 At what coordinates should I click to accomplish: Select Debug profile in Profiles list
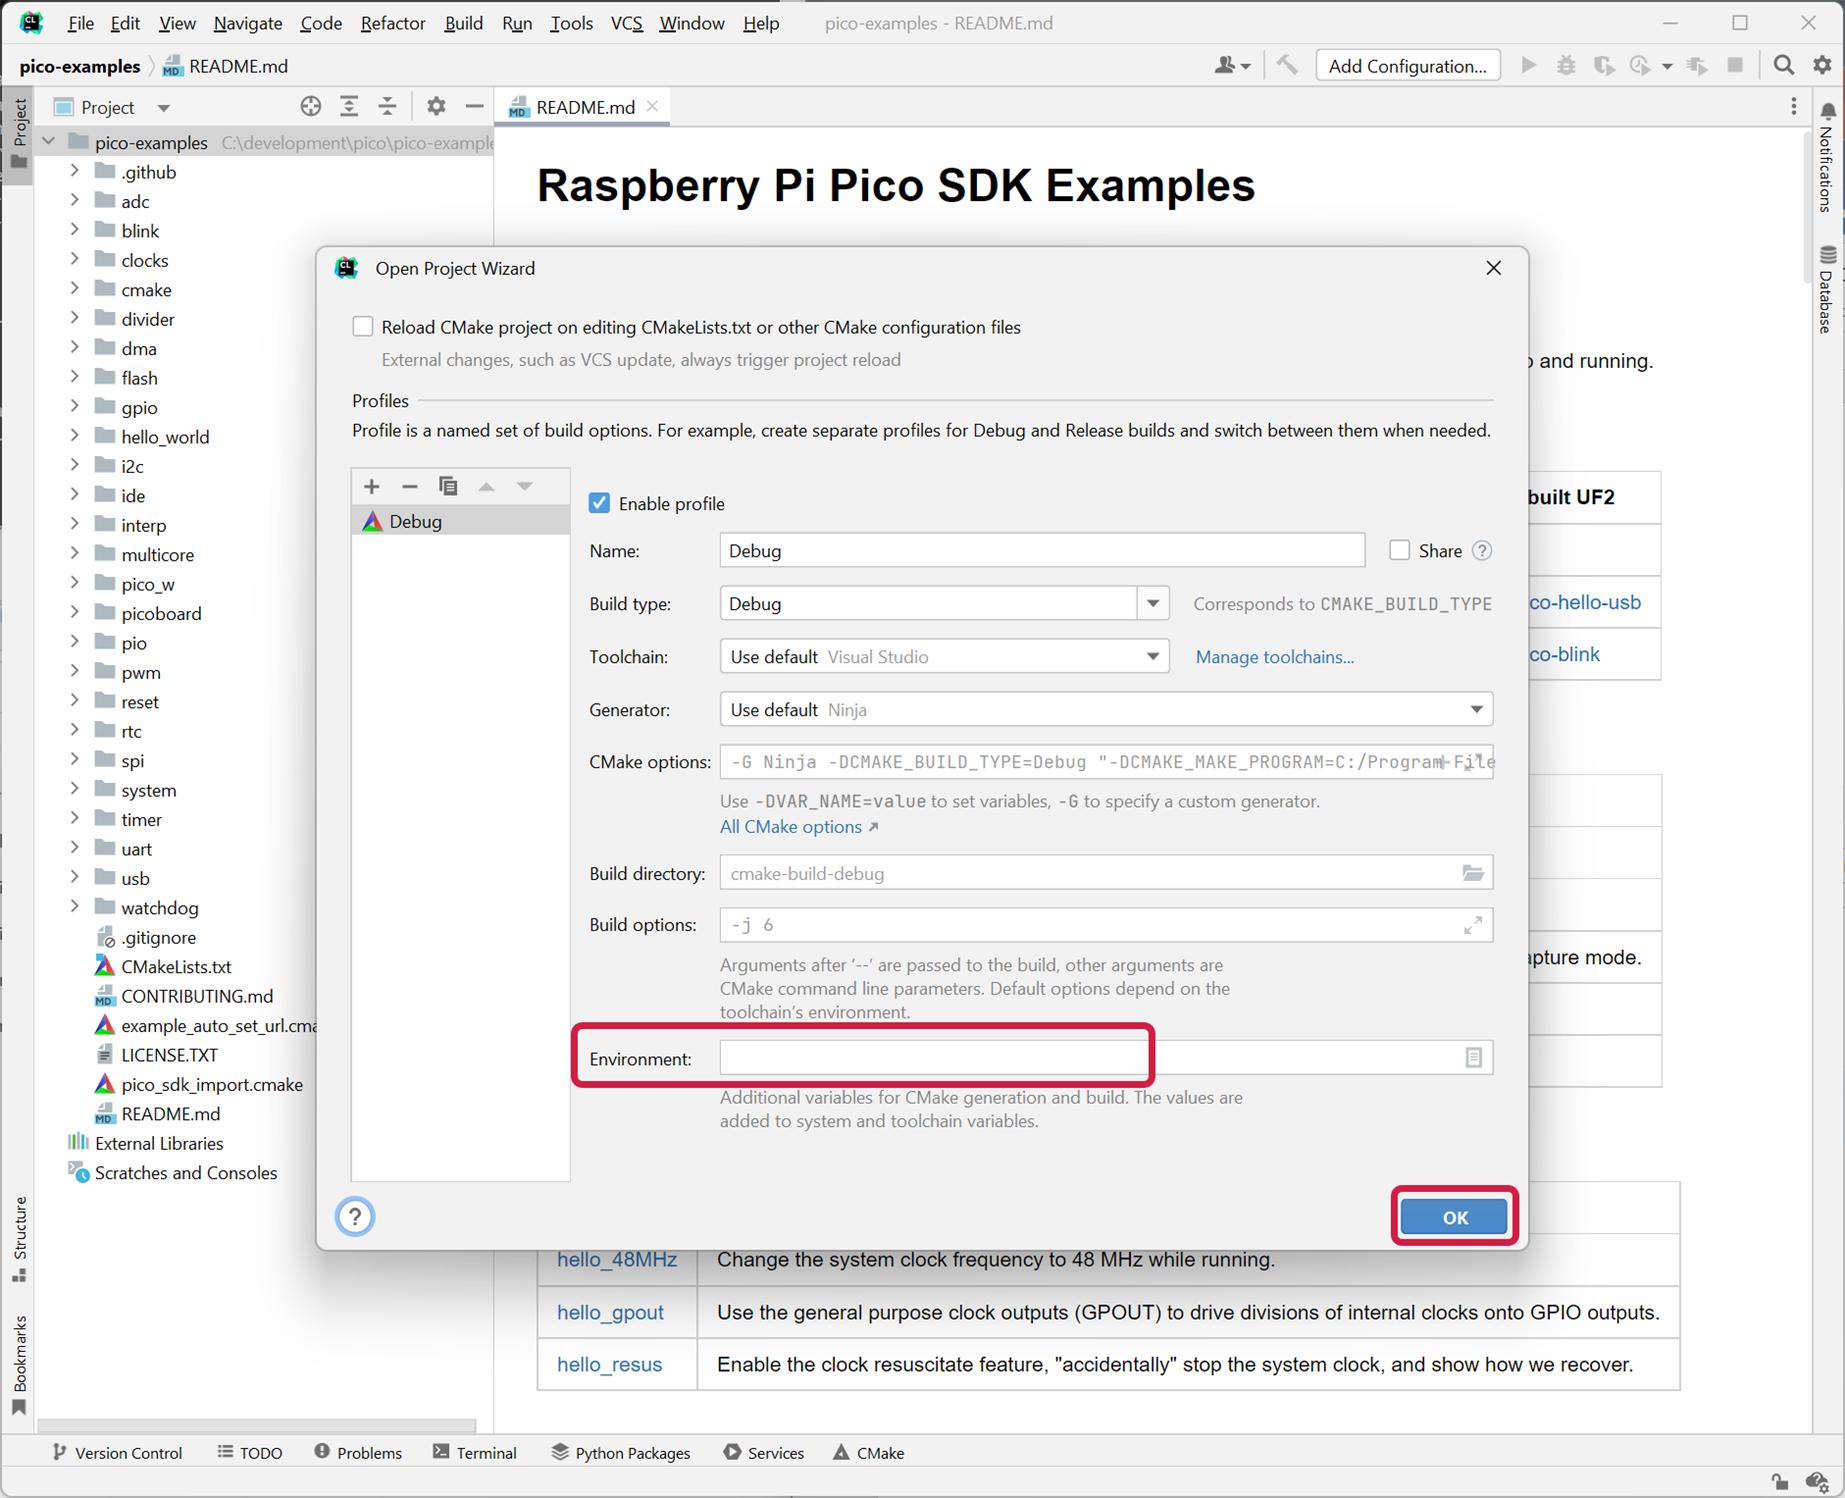[x=460, y=521]
